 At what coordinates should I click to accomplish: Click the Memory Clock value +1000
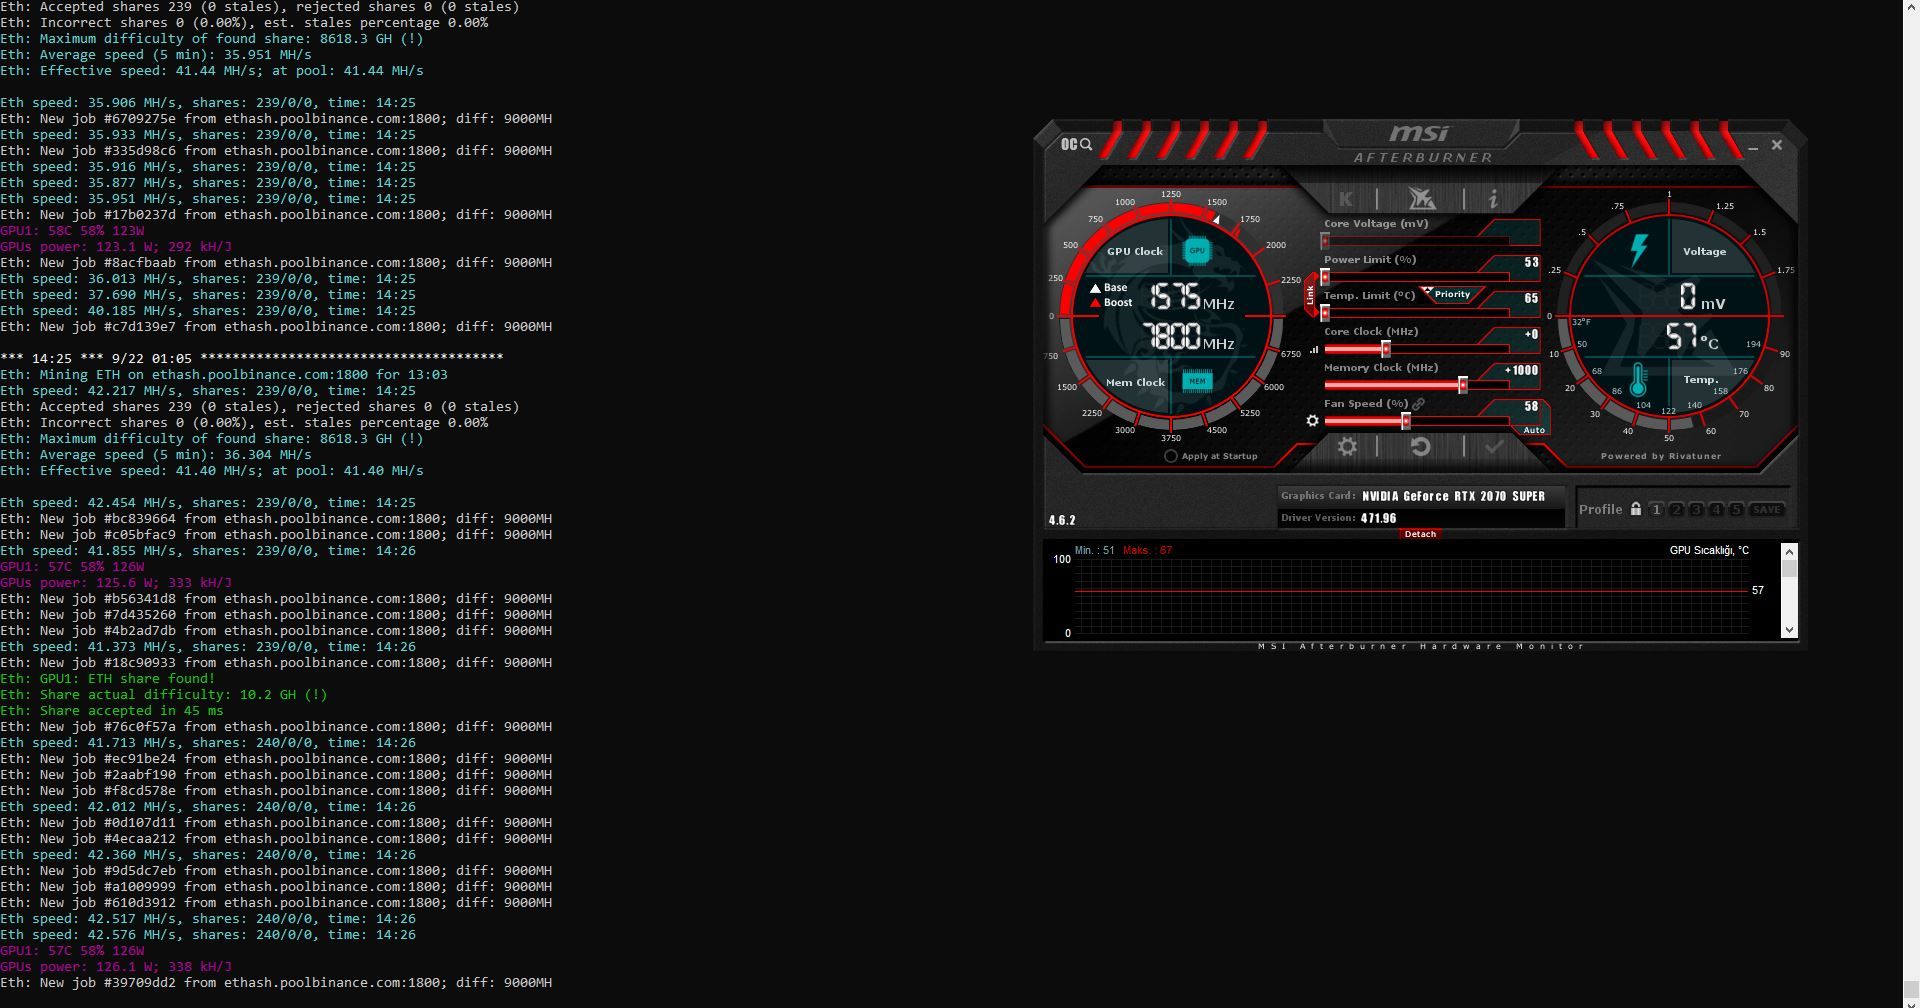(1521, 371)
